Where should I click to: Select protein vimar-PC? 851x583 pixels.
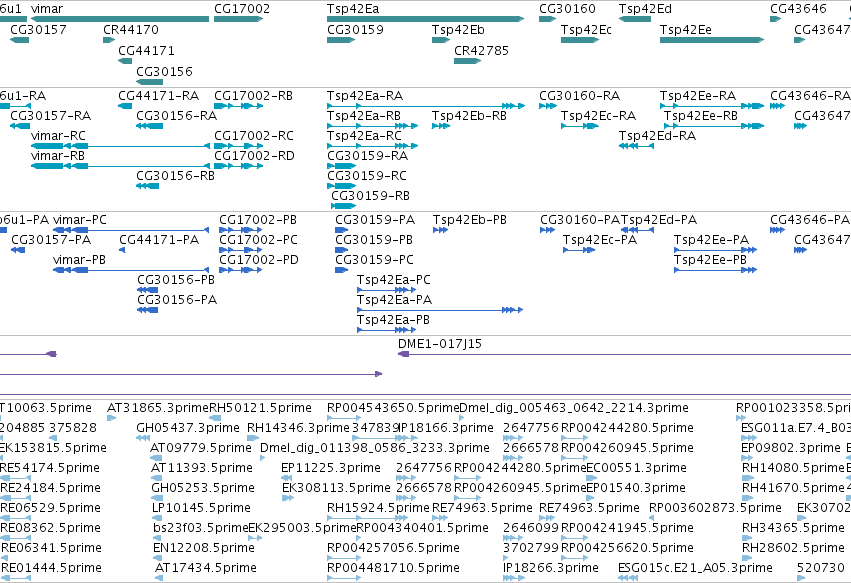pyautogui.click(x=131, y=230)
